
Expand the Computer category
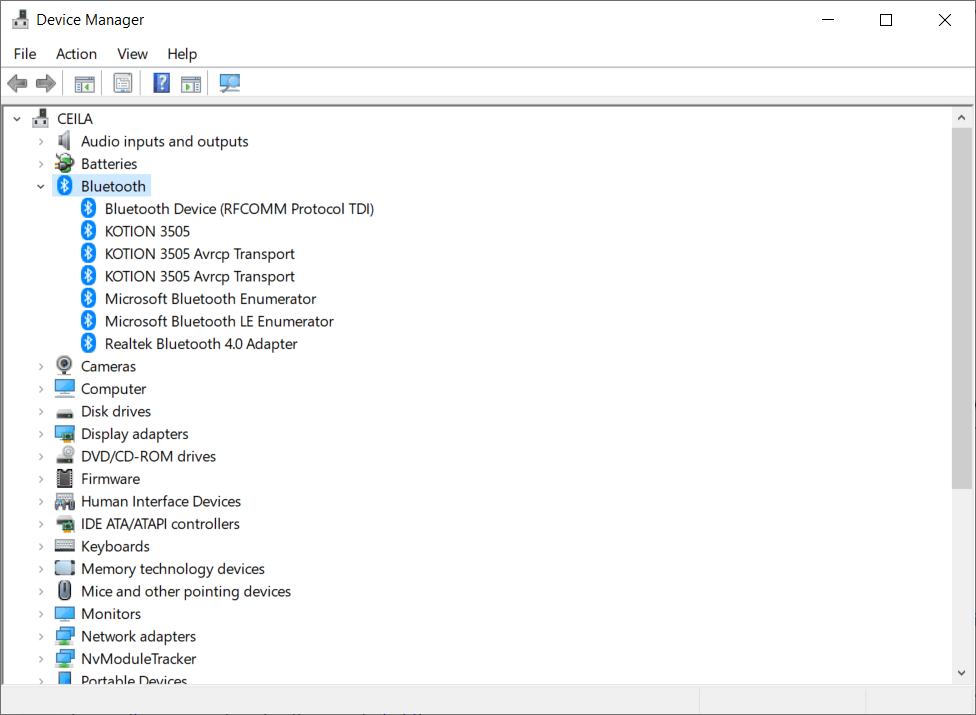tap(41, 389)
